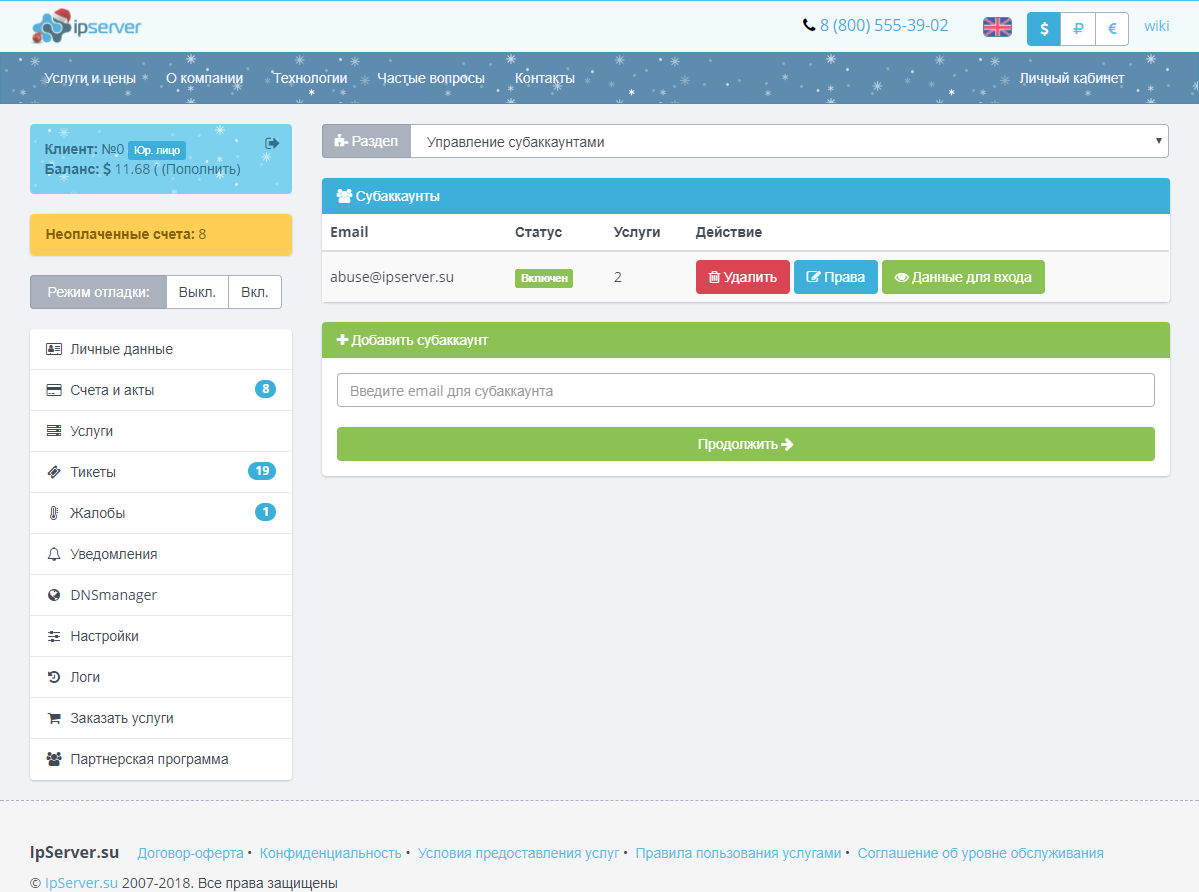Click the IpServer logo
Viewport: 1199px width, 892px height.
click(86, 26)
